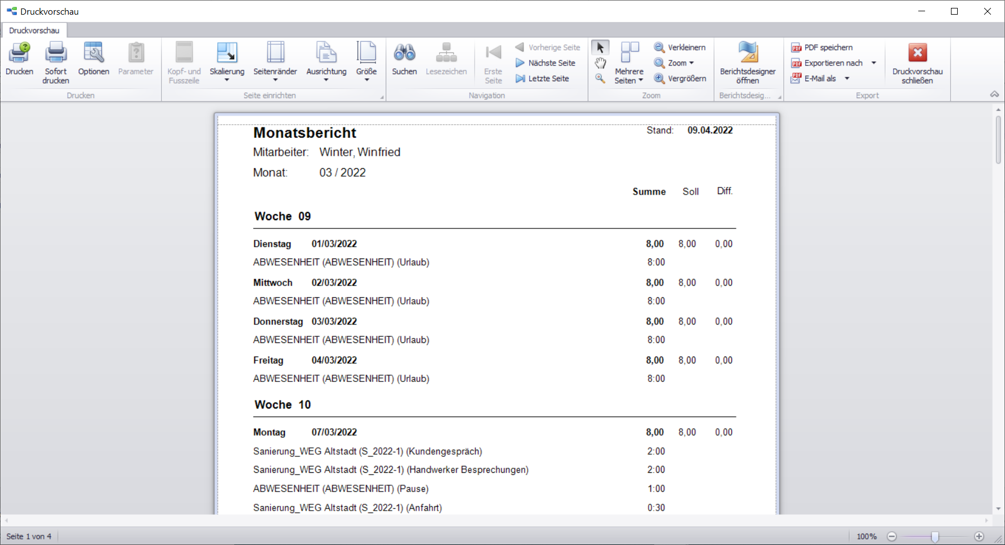Go to Nächste Seite
The width and height of the screenshot is (1005, 545).
coord(546,63)
